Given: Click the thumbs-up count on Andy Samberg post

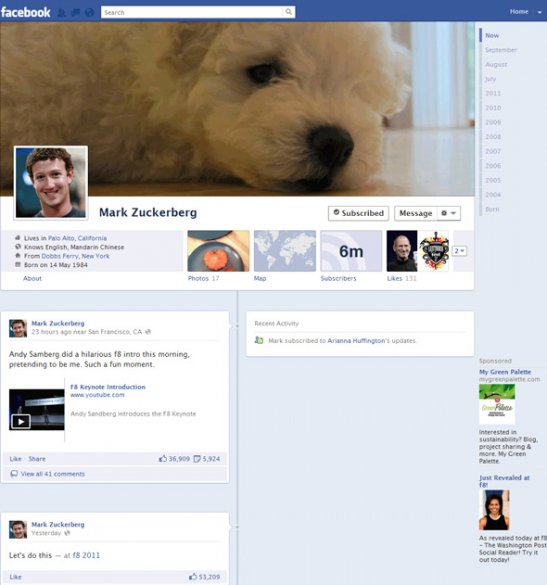Looking at the screenshot, I should click(x=174, y=459).
